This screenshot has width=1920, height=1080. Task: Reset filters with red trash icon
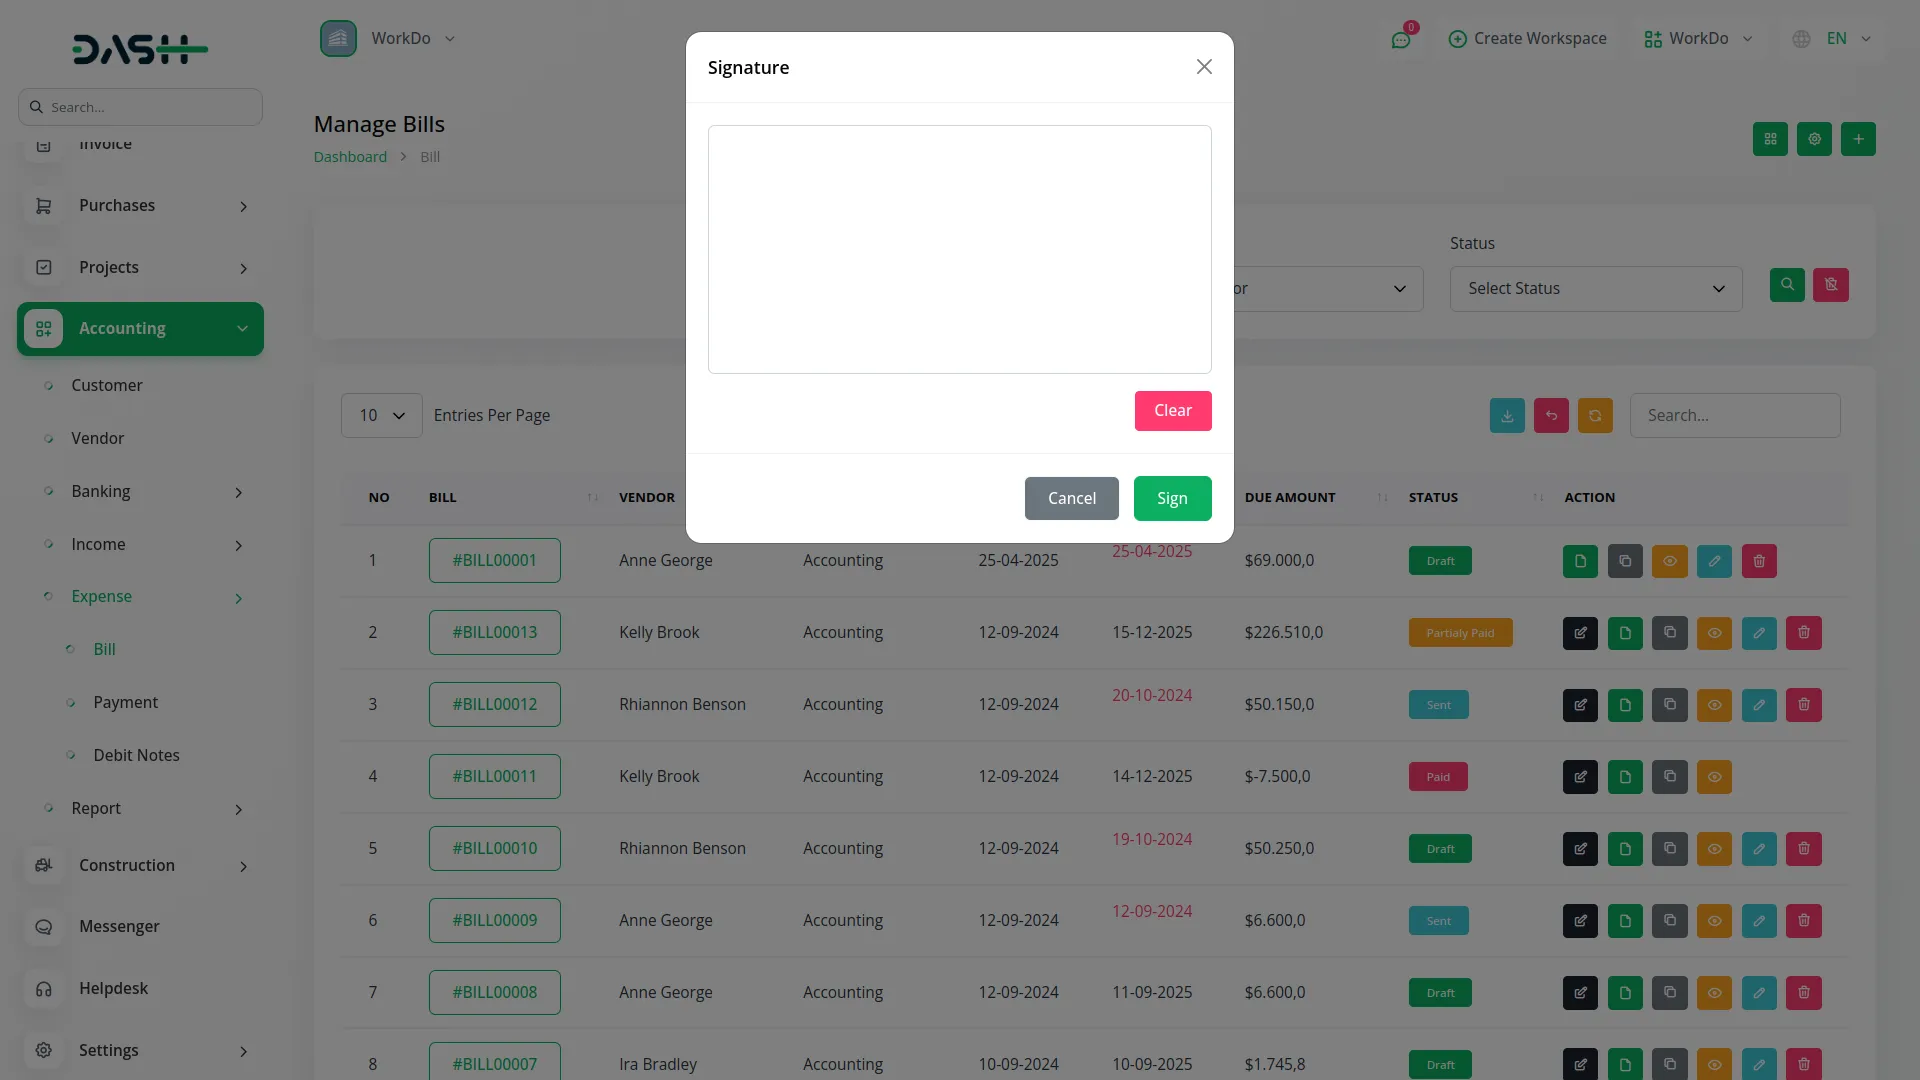pyautogui.click(x=1831, y=285)
